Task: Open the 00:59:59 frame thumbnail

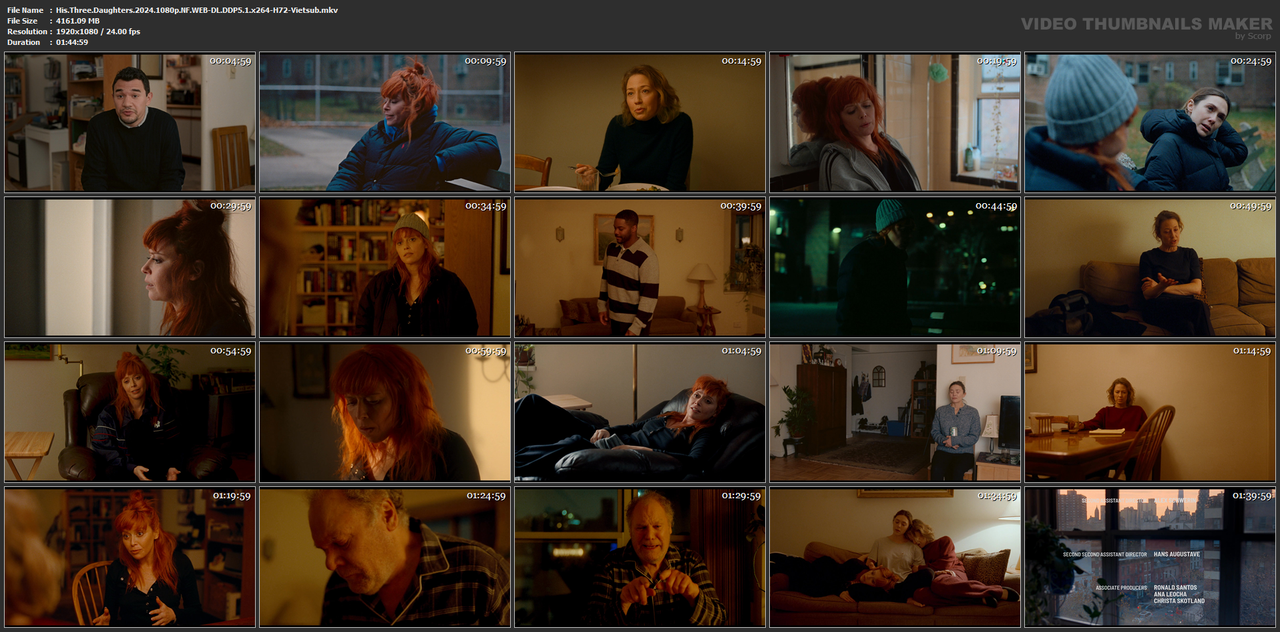Action: point(385,412)
